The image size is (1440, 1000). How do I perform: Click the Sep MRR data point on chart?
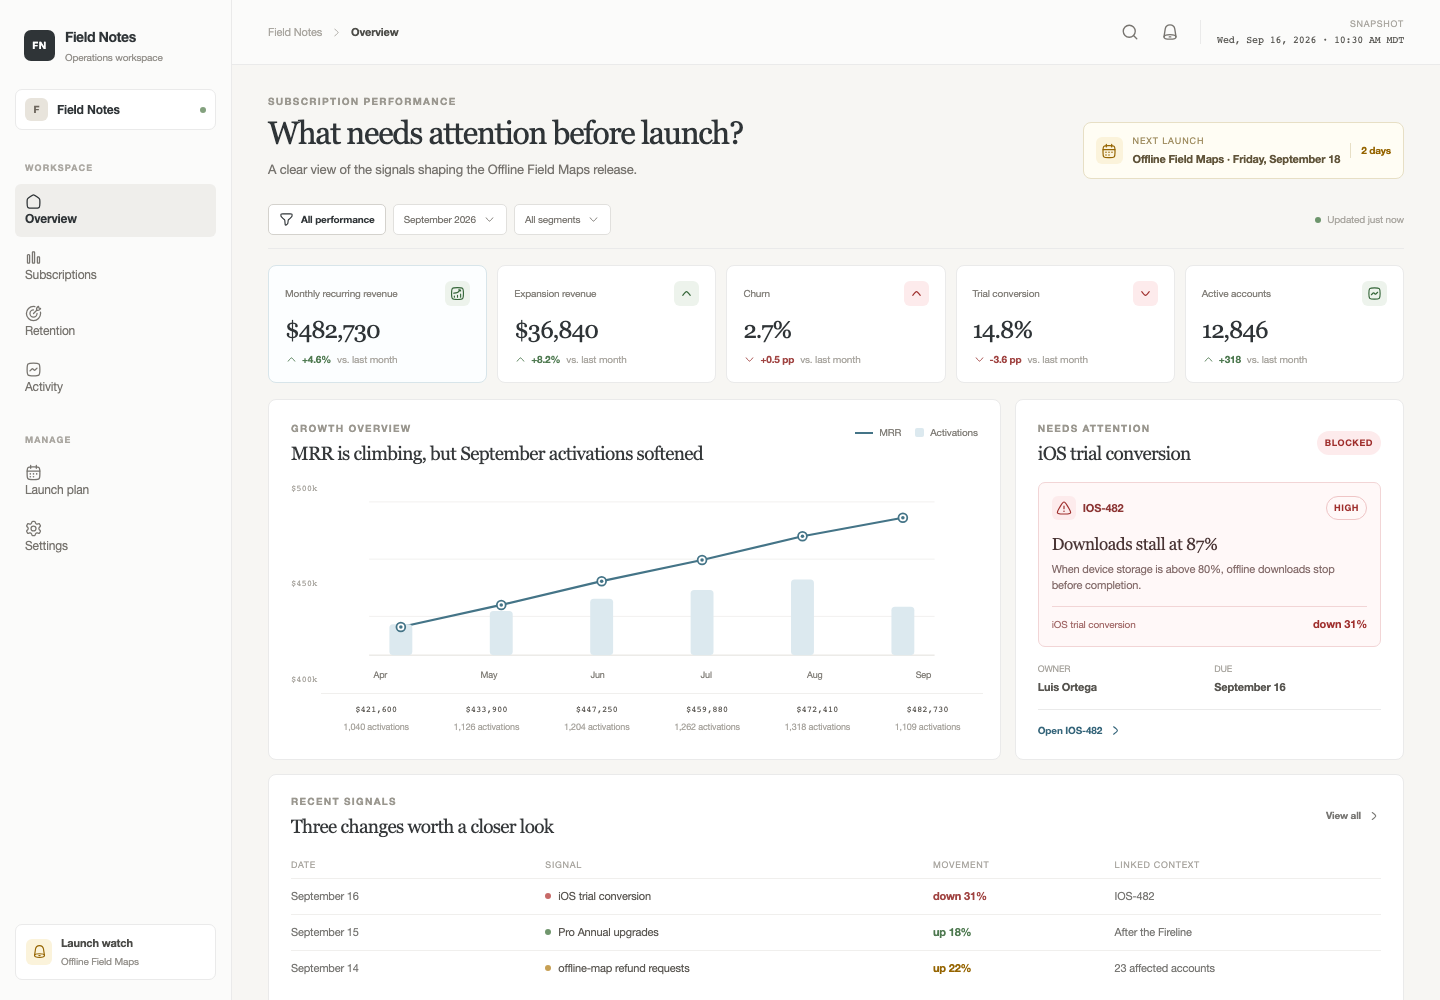(x=903, y=518)
